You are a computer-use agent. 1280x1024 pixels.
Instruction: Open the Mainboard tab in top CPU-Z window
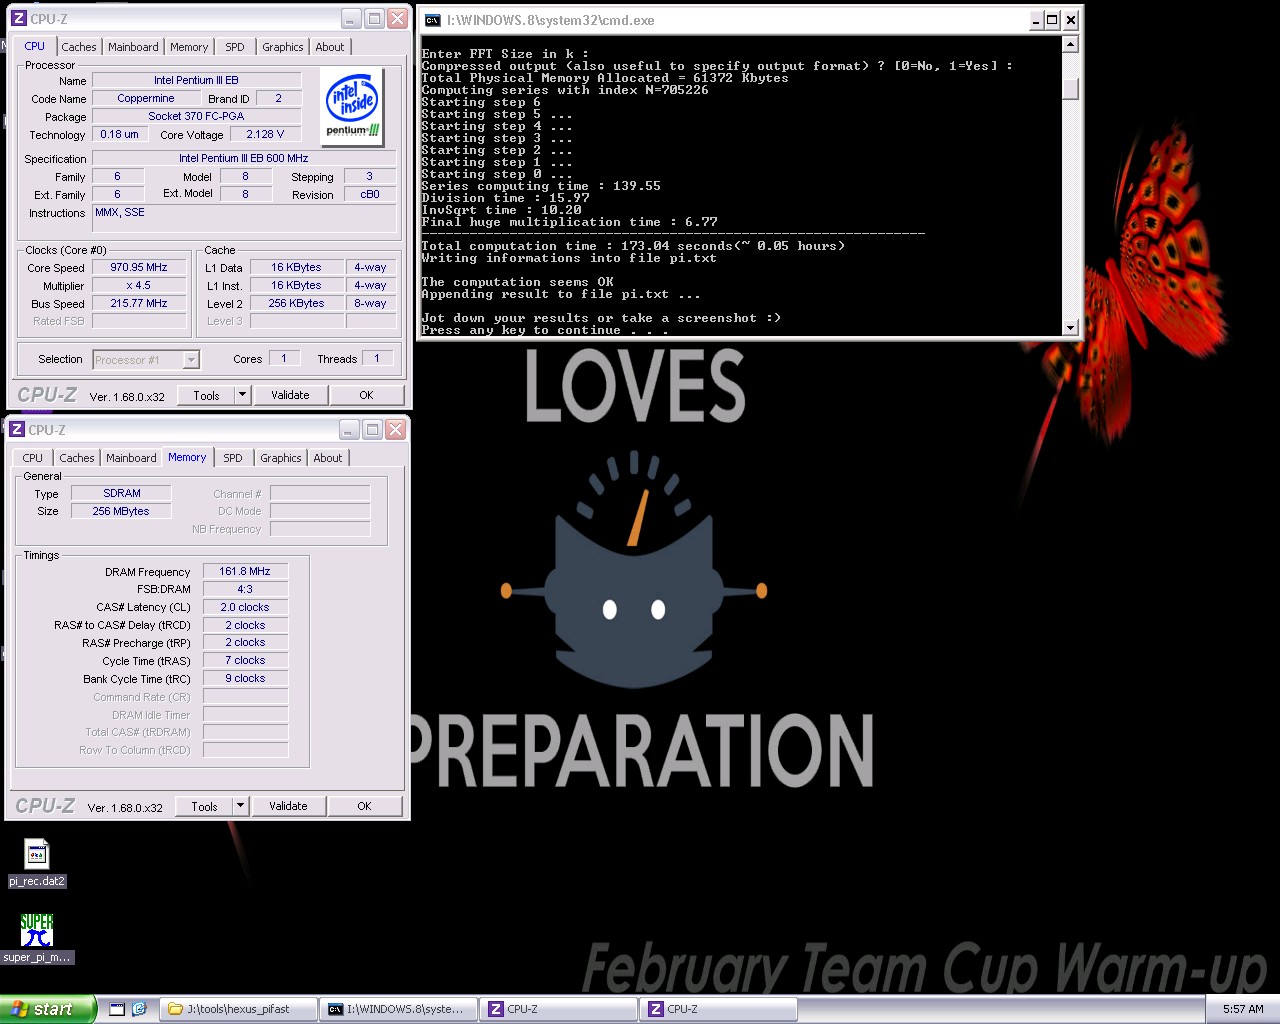click(x=133, y=47)
